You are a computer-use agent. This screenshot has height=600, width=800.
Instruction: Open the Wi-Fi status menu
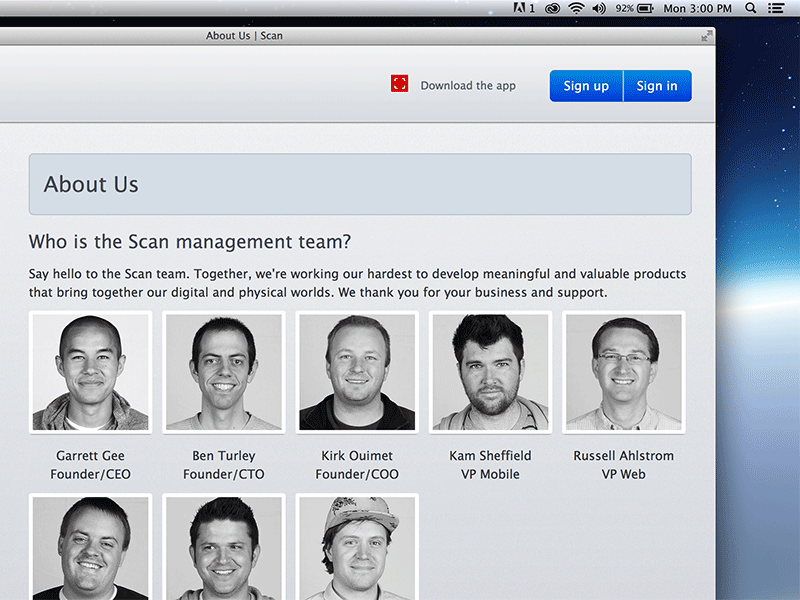576,8
